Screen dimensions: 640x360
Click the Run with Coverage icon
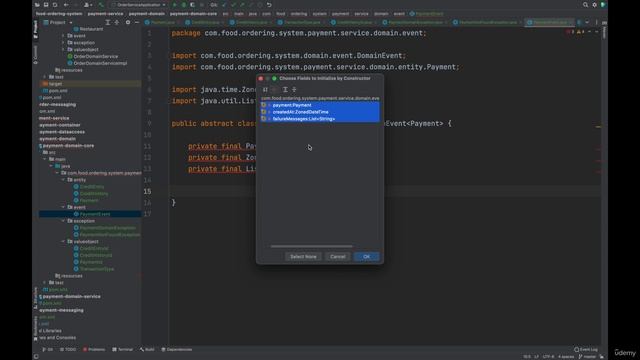point(192,5)
